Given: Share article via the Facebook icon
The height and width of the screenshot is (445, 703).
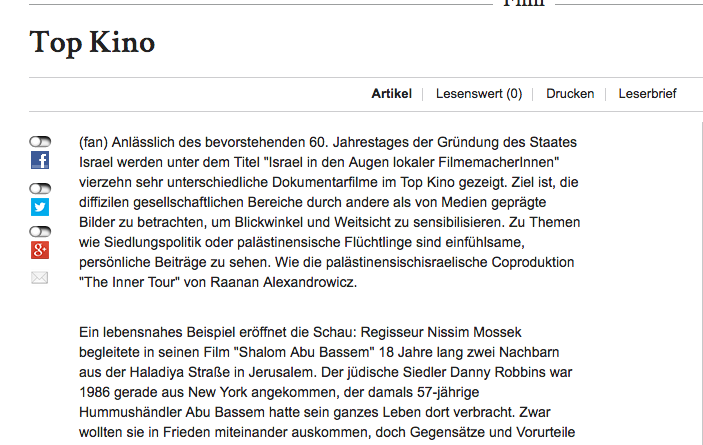Looking at the screenshot, I should 40,160.
